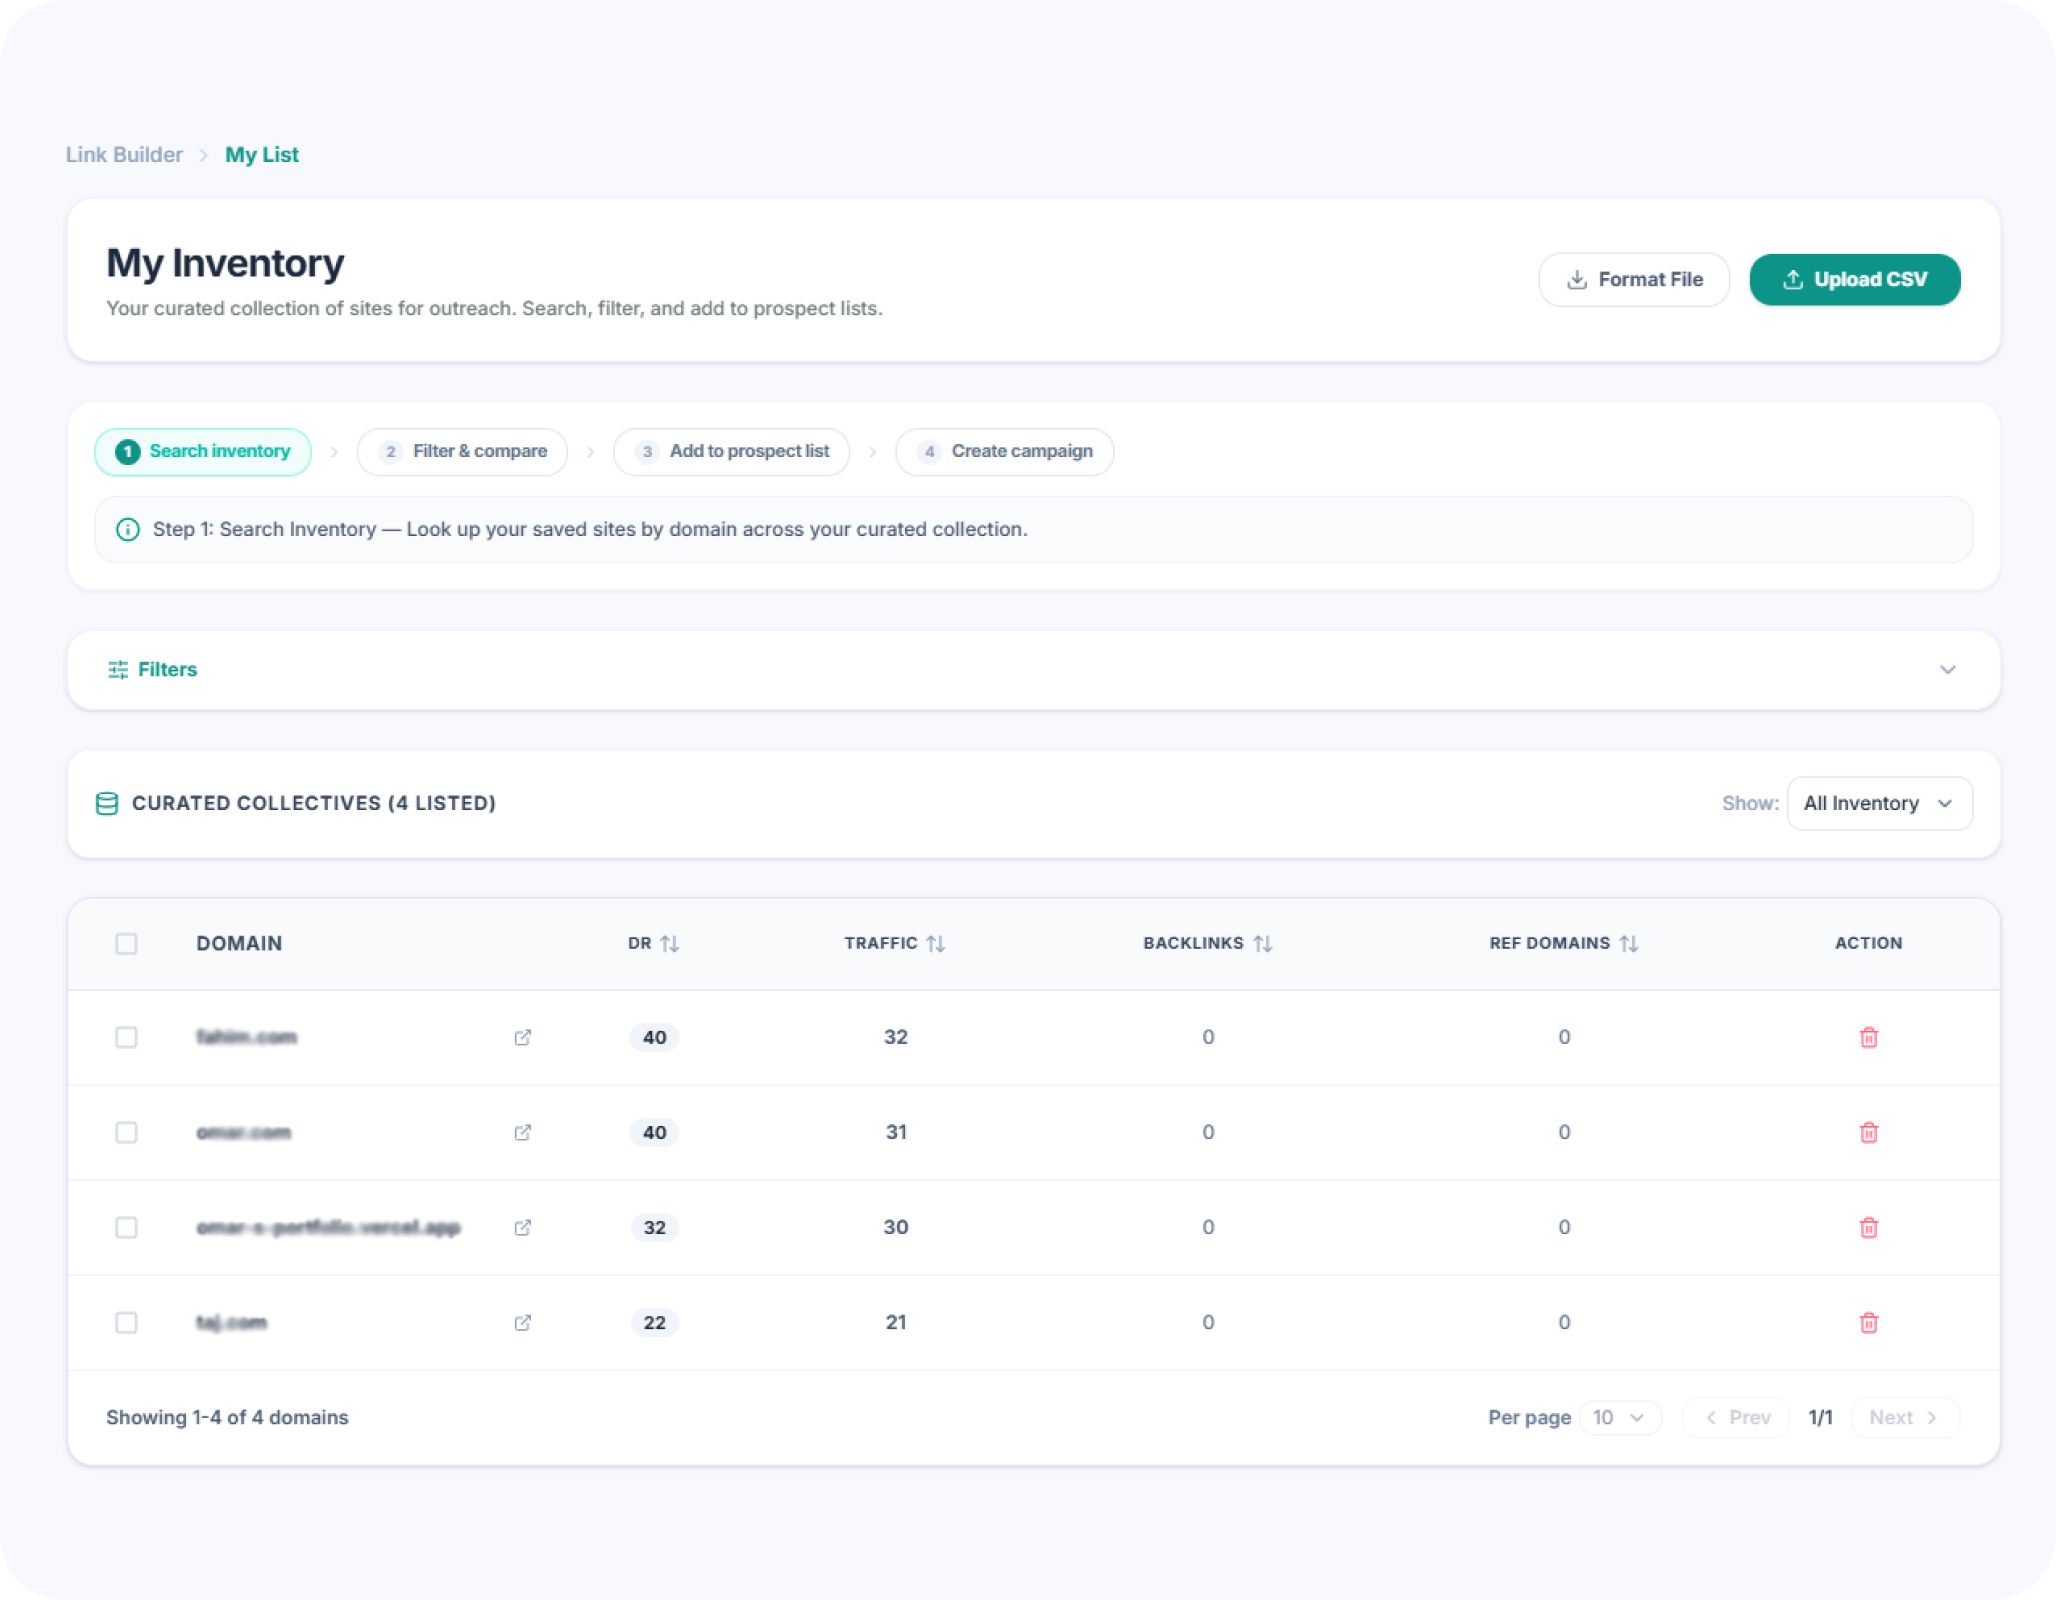Image resolution: width=2056 pixels, height=1600 pixels.
Task: Delete the row with DR 40 and traffic 32
Action: point(1868,1037)
